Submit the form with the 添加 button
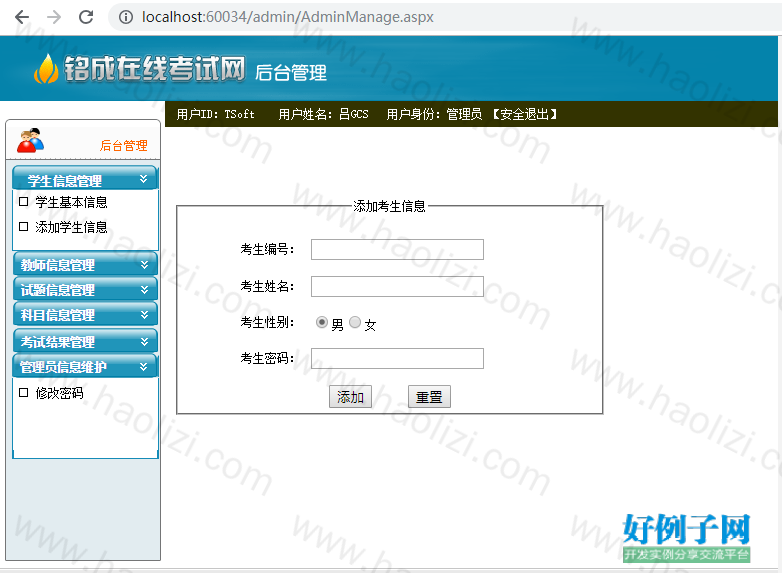 (350, 397)
